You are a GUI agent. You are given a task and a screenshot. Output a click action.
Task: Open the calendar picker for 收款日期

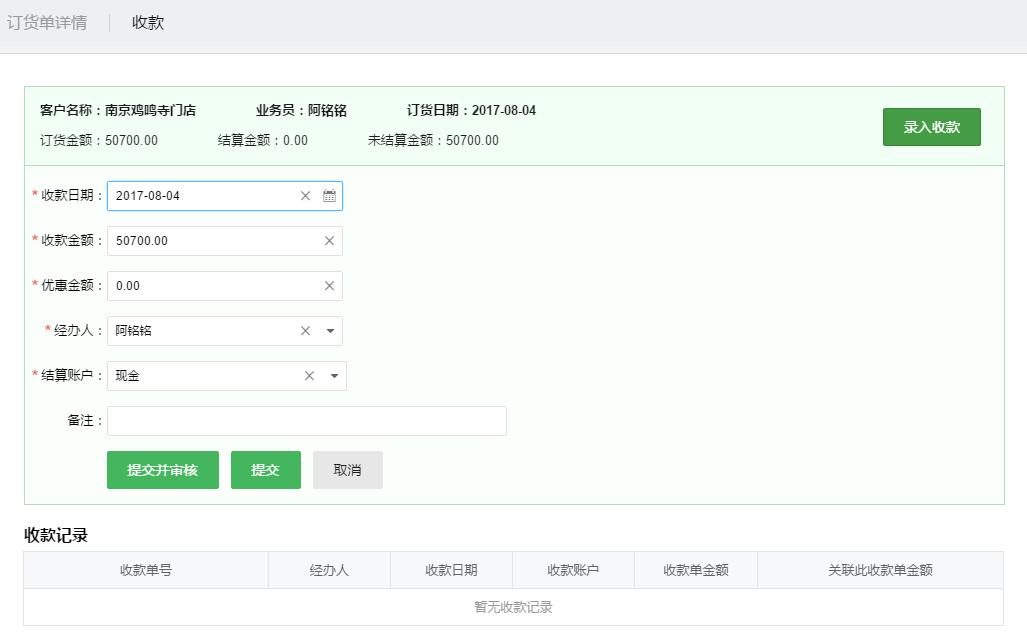(x=329, y=196)
